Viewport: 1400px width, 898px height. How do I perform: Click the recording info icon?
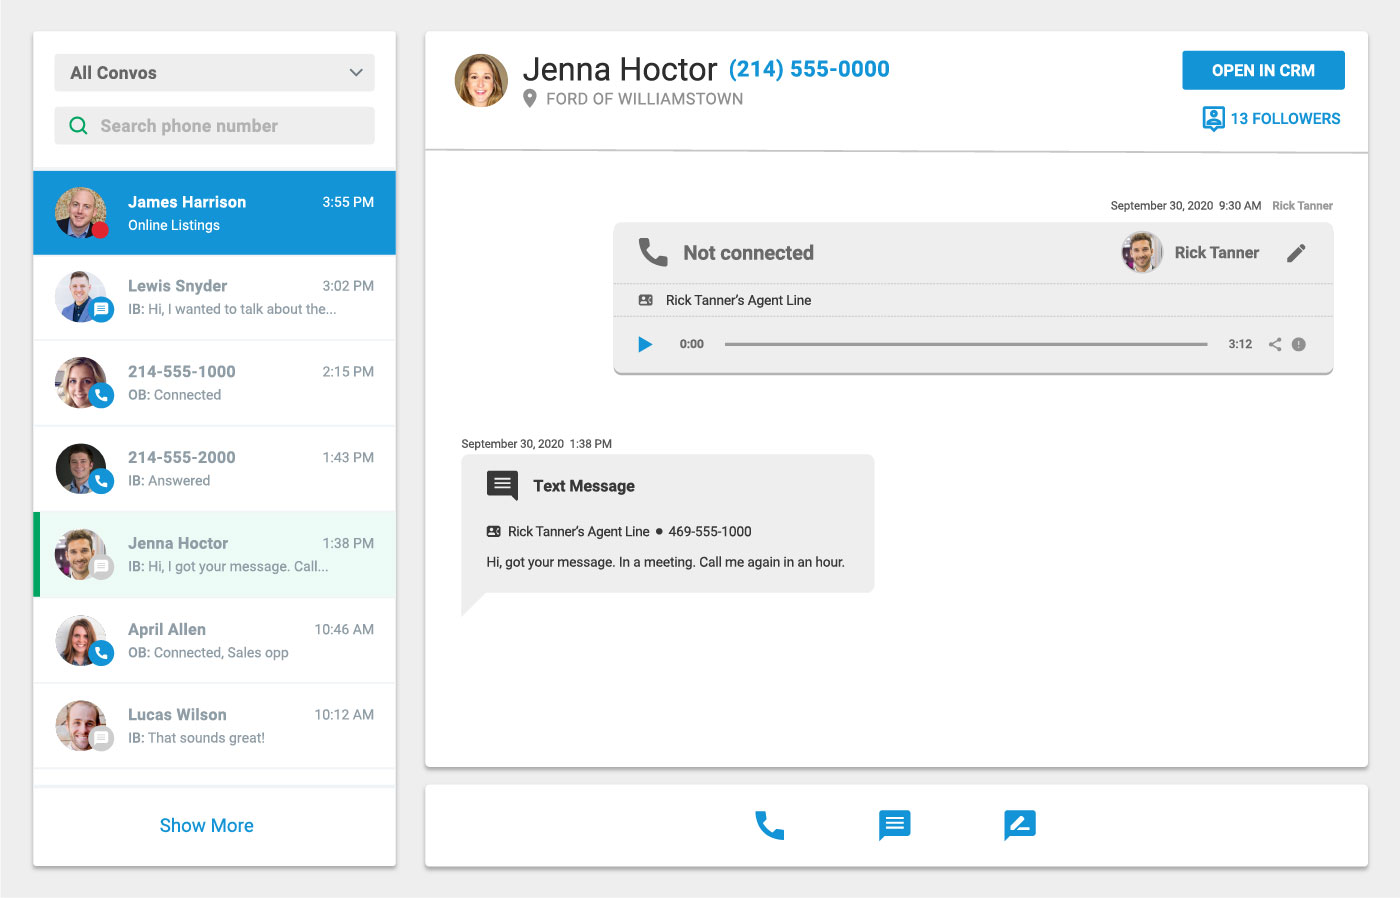(x=1299, y=344)
